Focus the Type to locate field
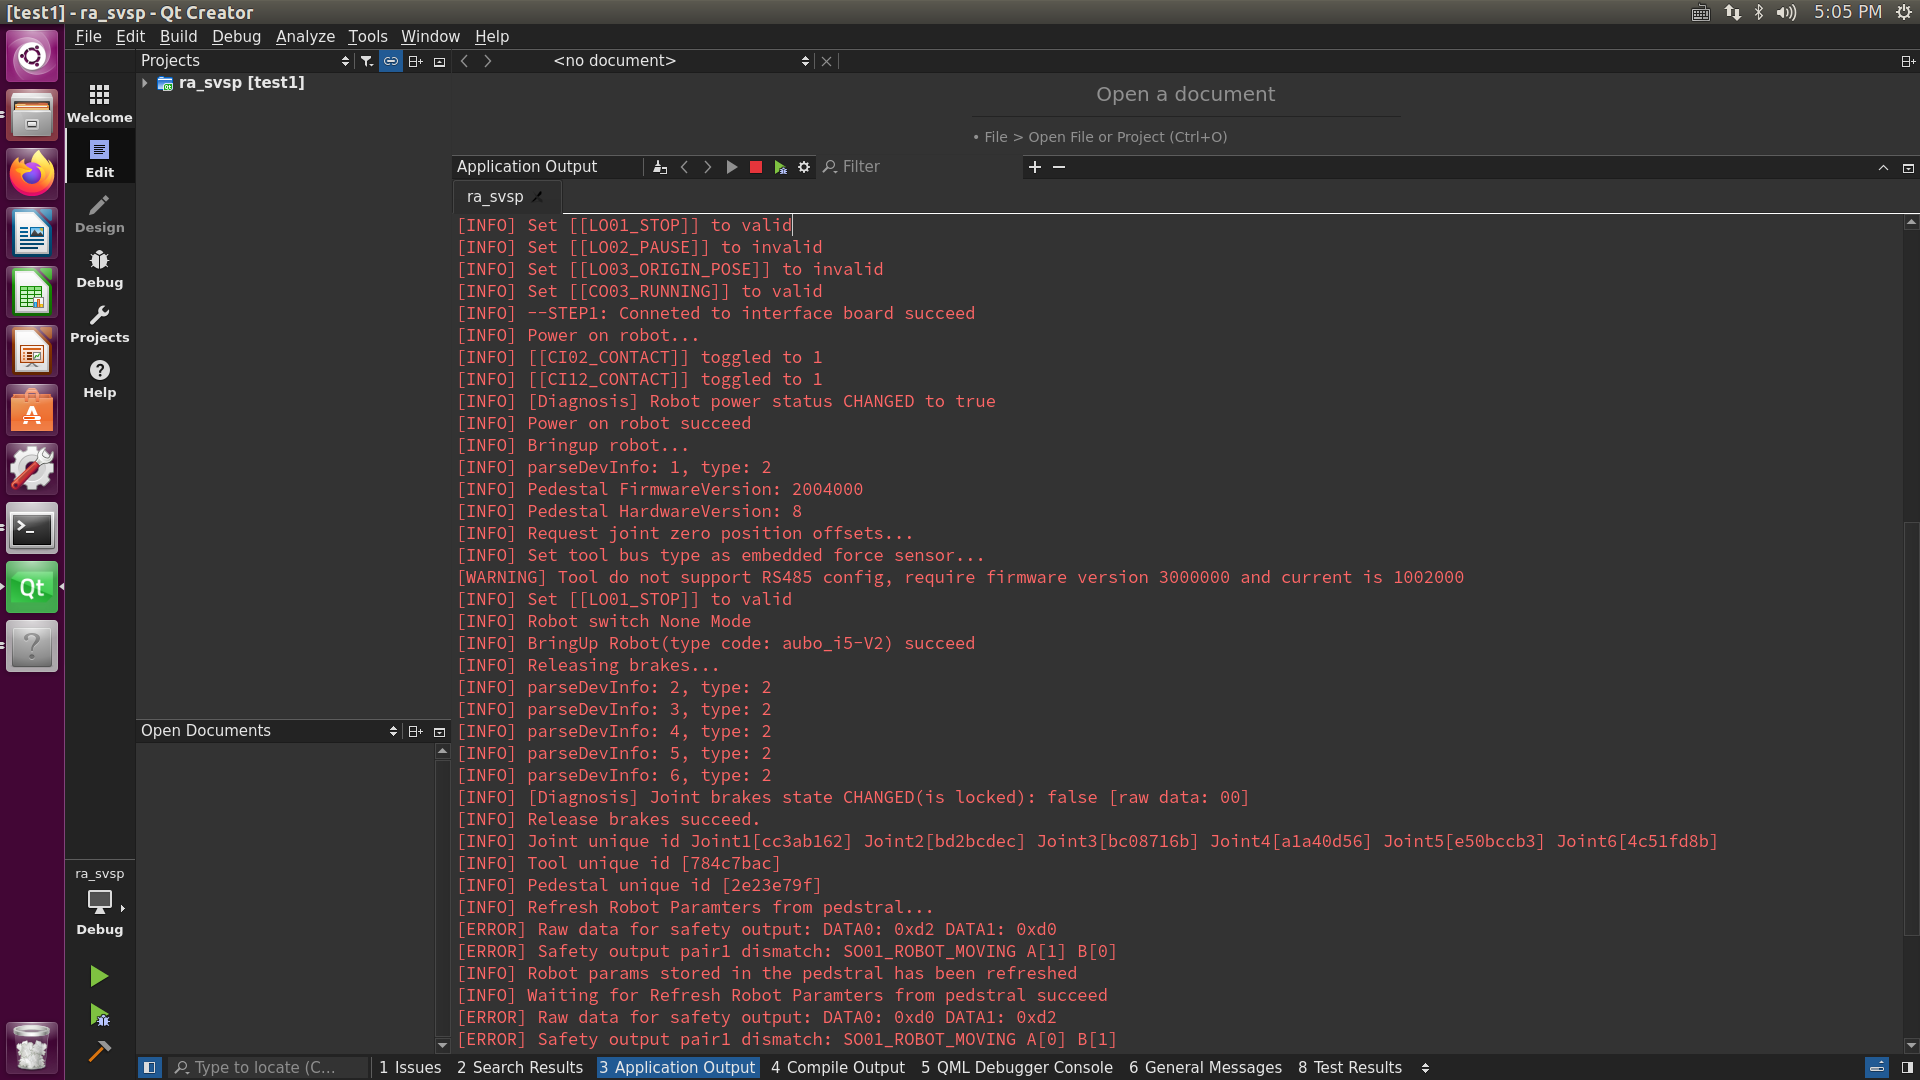 tap(268, 1067)
